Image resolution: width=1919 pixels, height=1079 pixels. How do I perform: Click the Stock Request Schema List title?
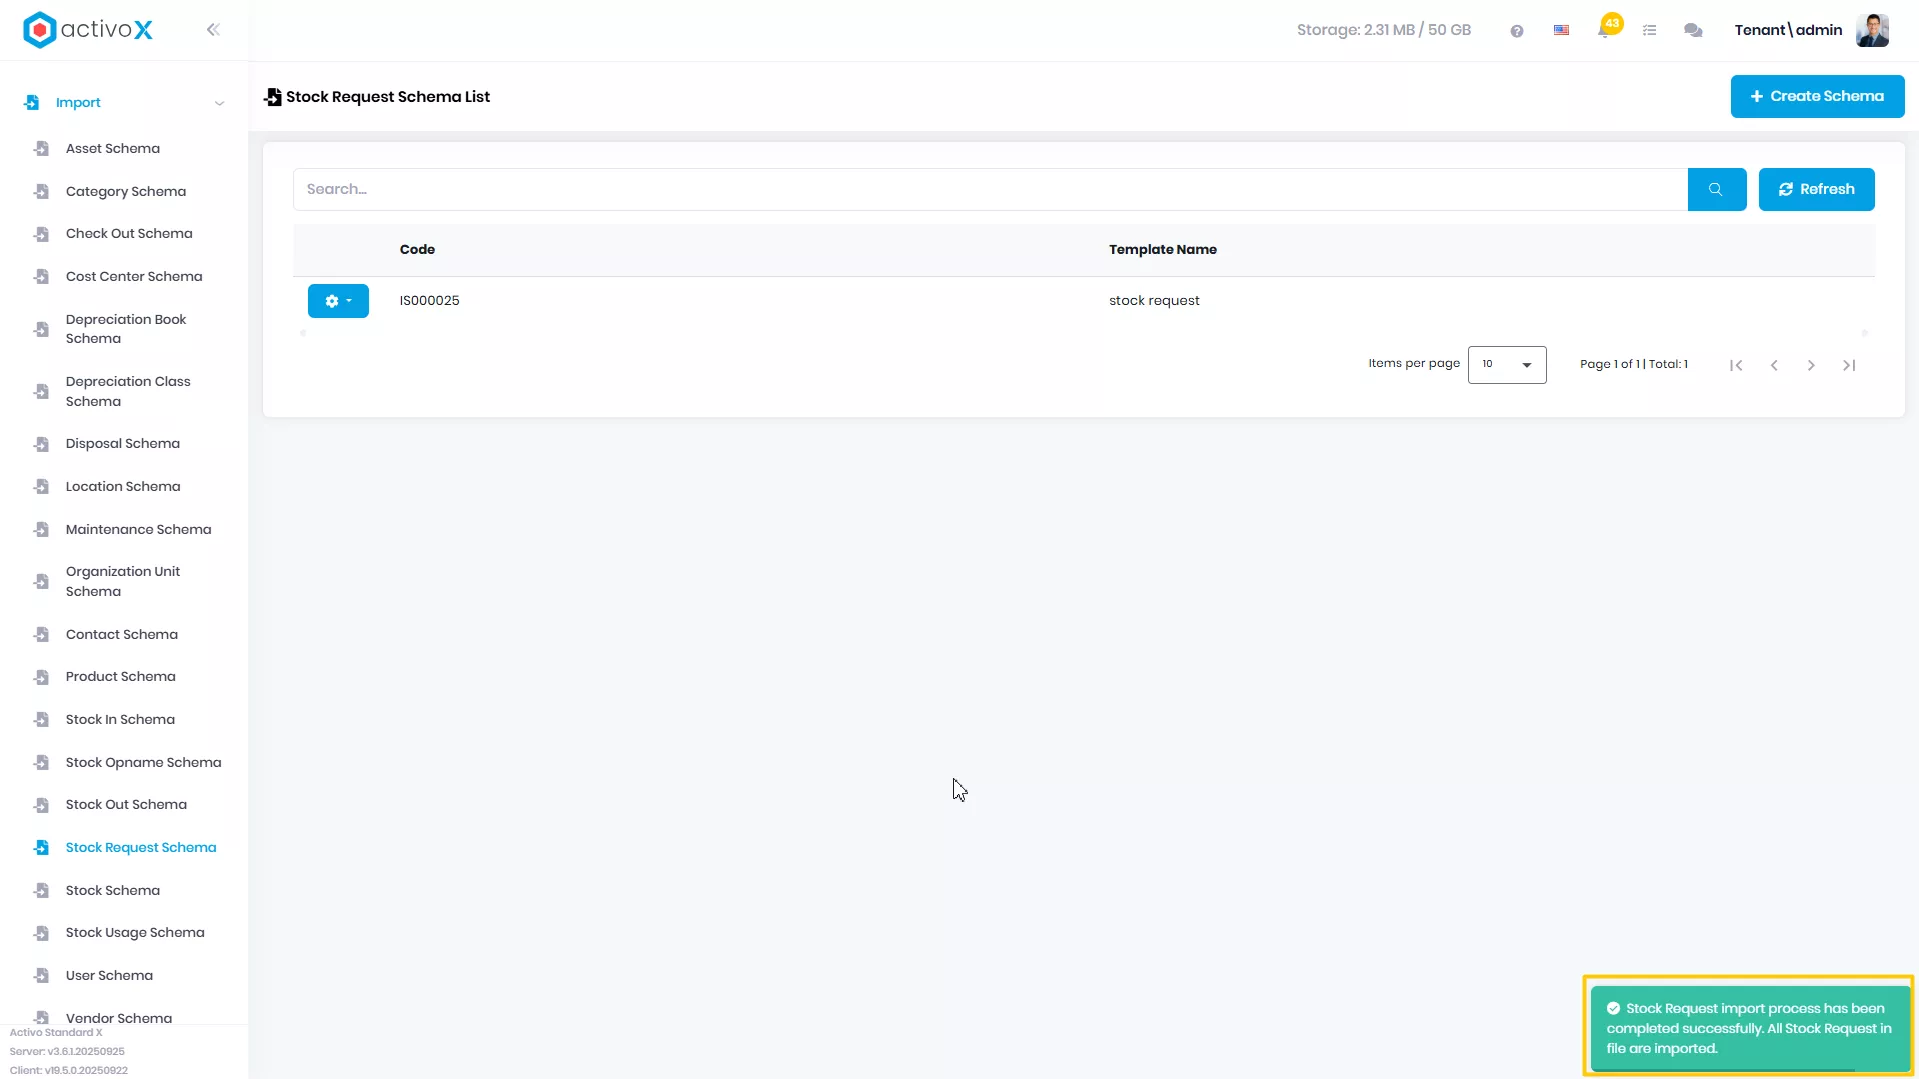(x=388, y=97)
